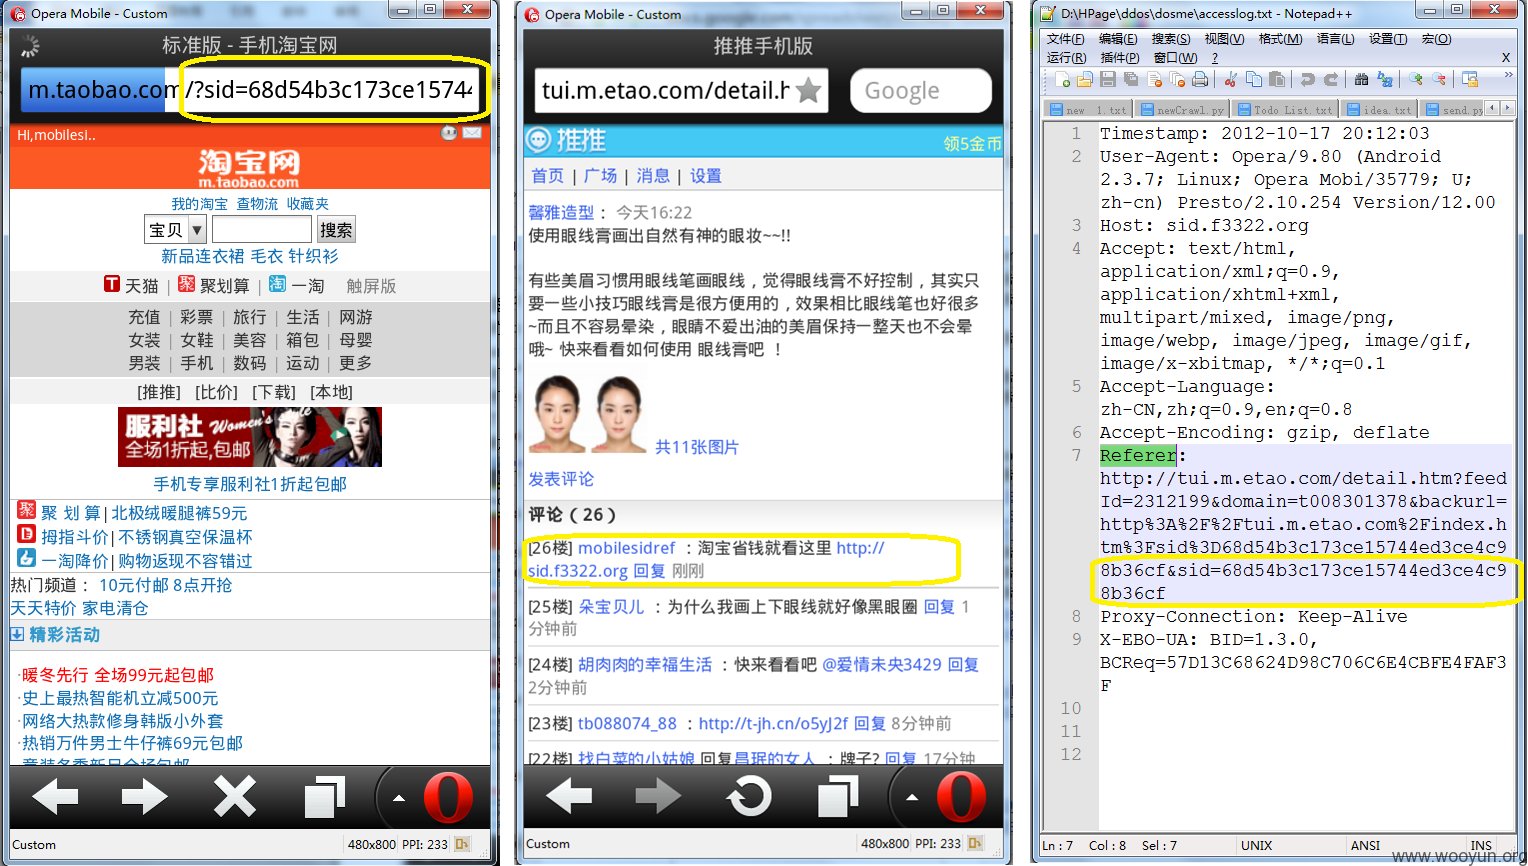This screenshot has width=1528, height=866.
Task: Open red Opera menu in left window
Action: click(447, 798)
